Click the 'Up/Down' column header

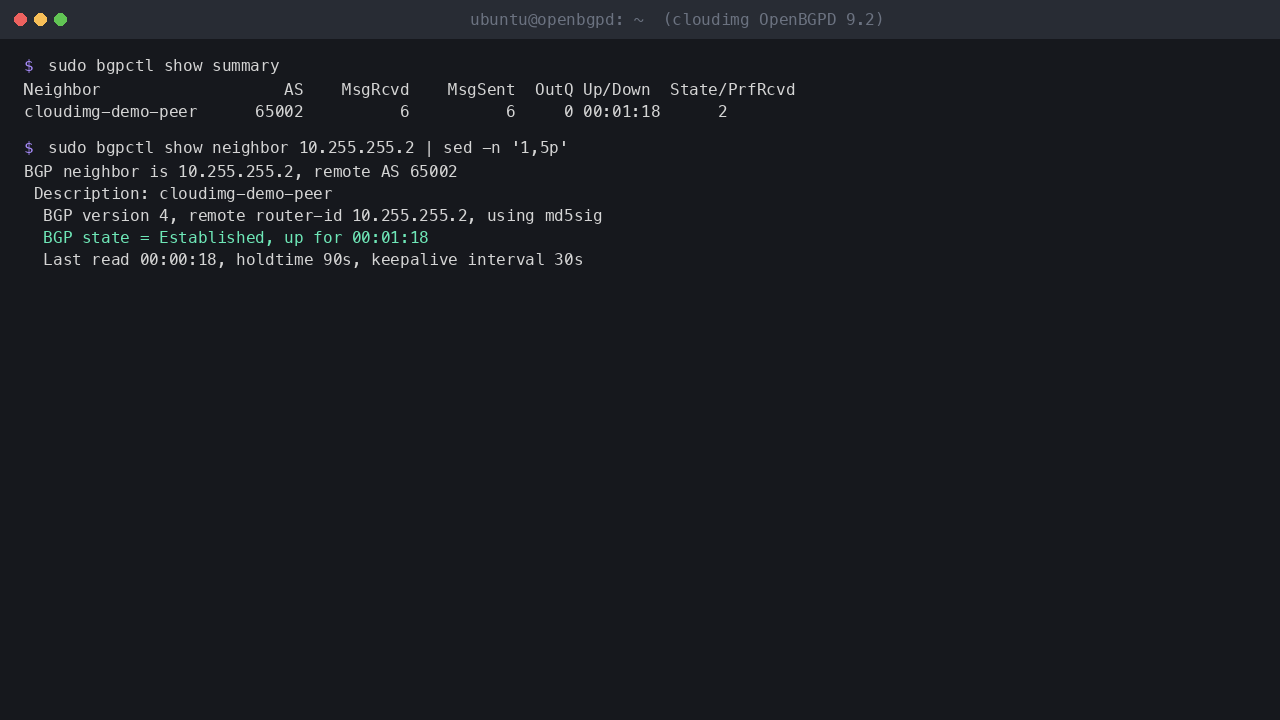[617, 90]
